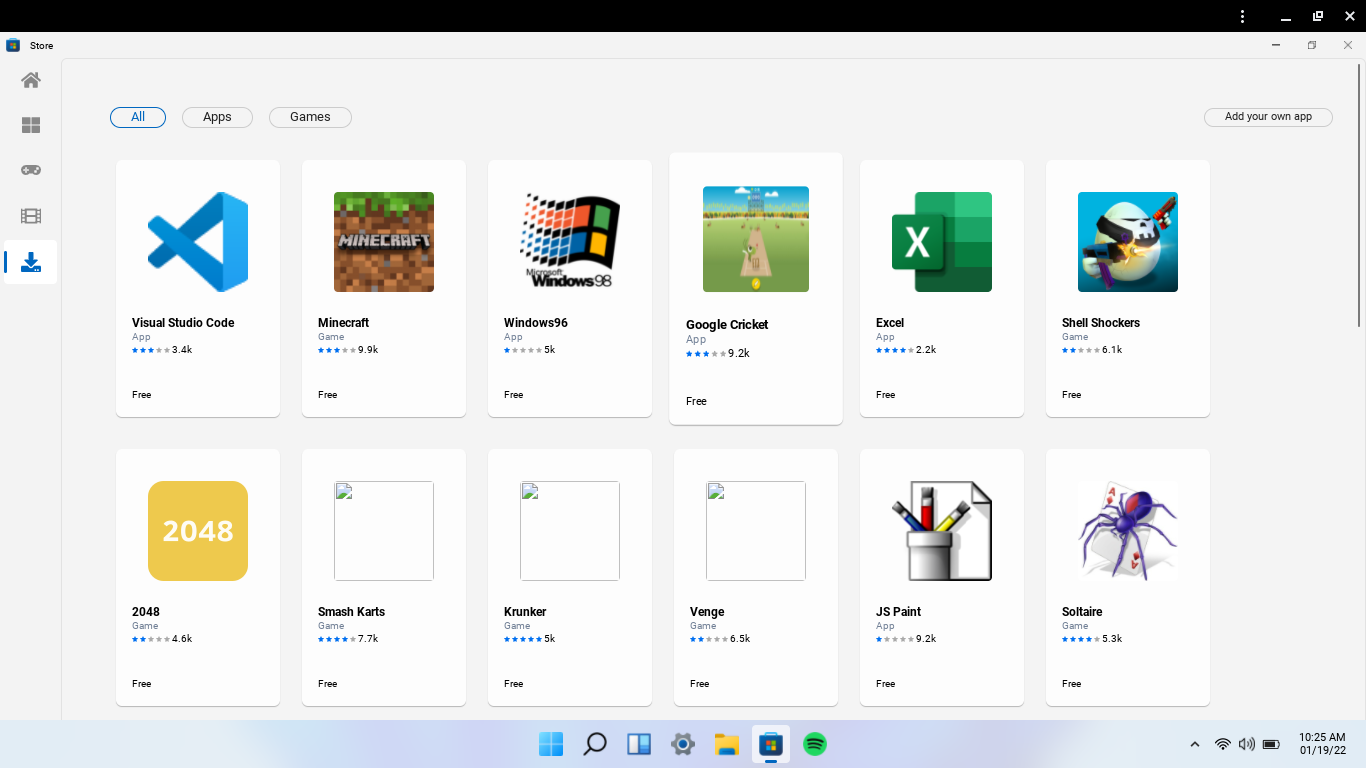Open the Visual Studio Code app listing

[197, 287]
